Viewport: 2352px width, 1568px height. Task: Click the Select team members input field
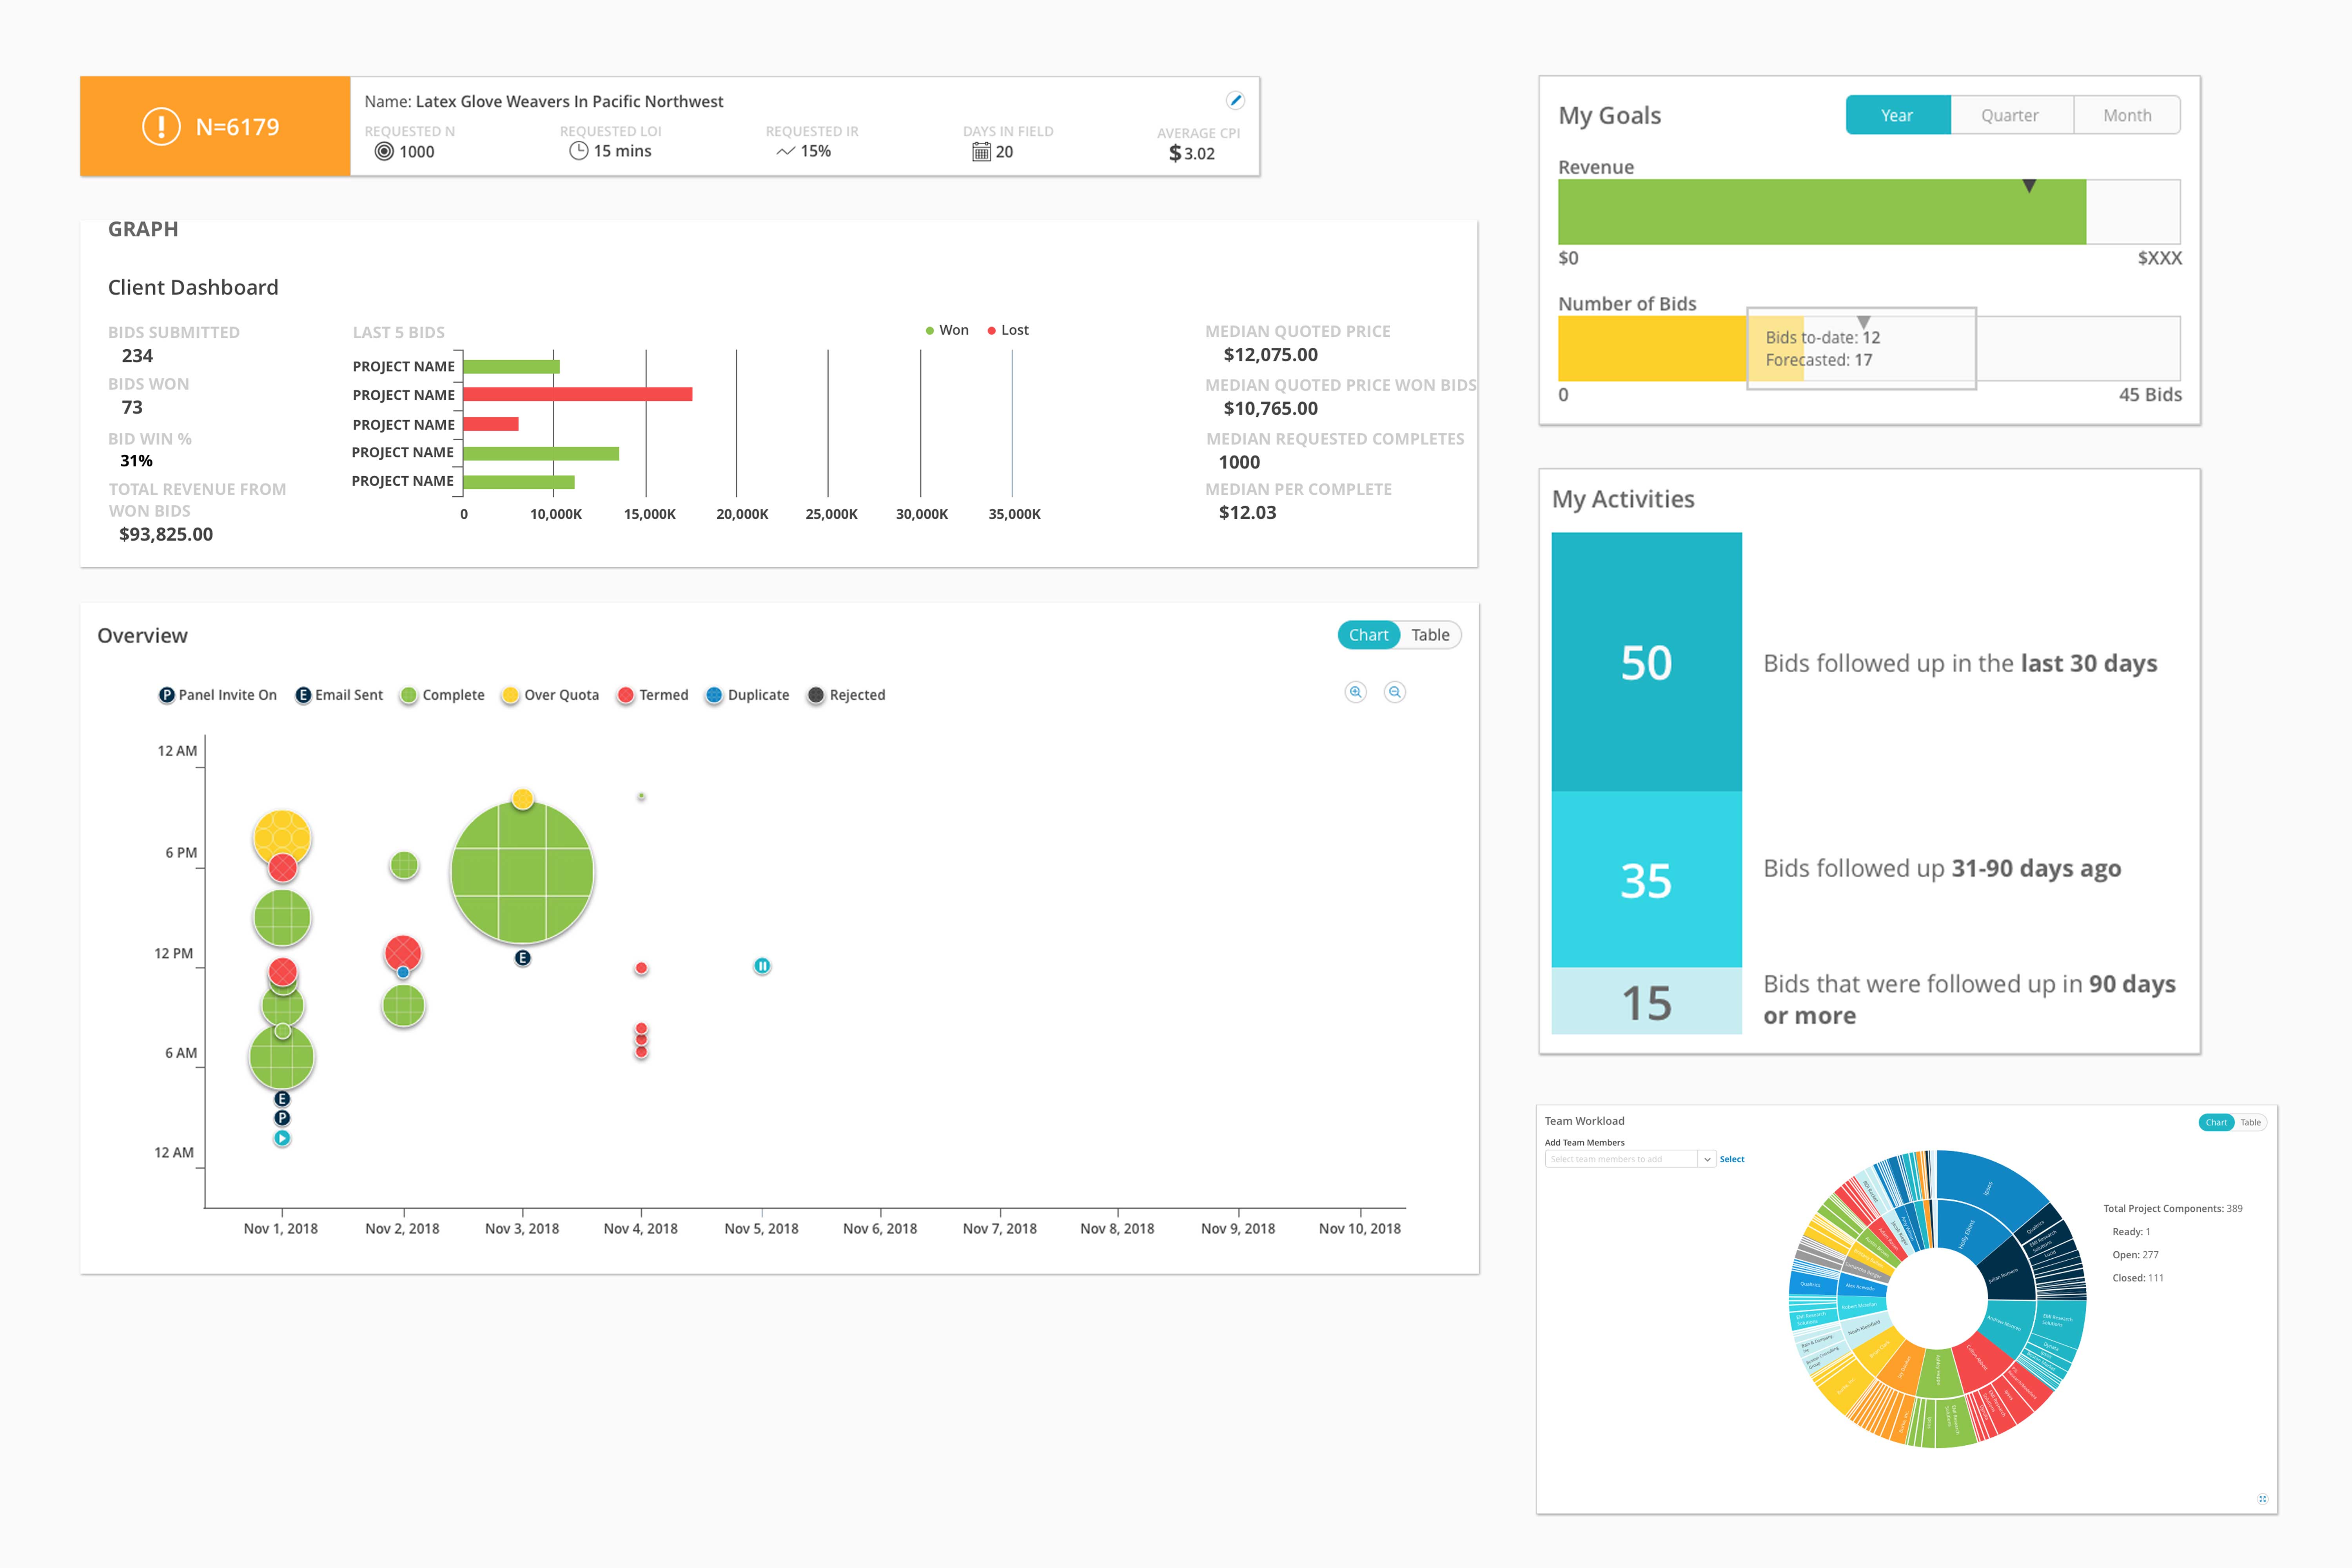pos(1621,1159)
